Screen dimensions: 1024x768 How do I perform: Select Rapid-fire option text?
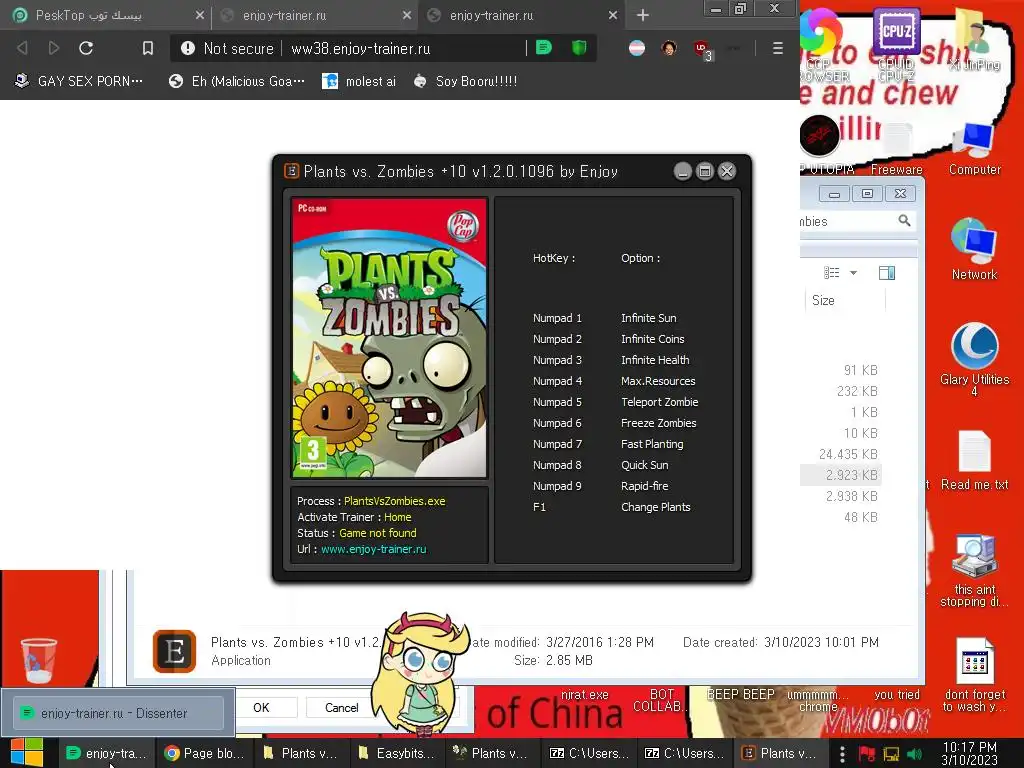pos(645,486)
